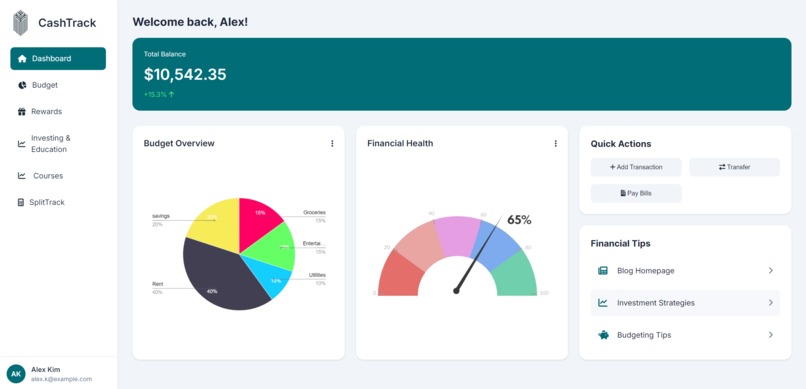Click the +15.3% change text

click(x=155, y=95)
